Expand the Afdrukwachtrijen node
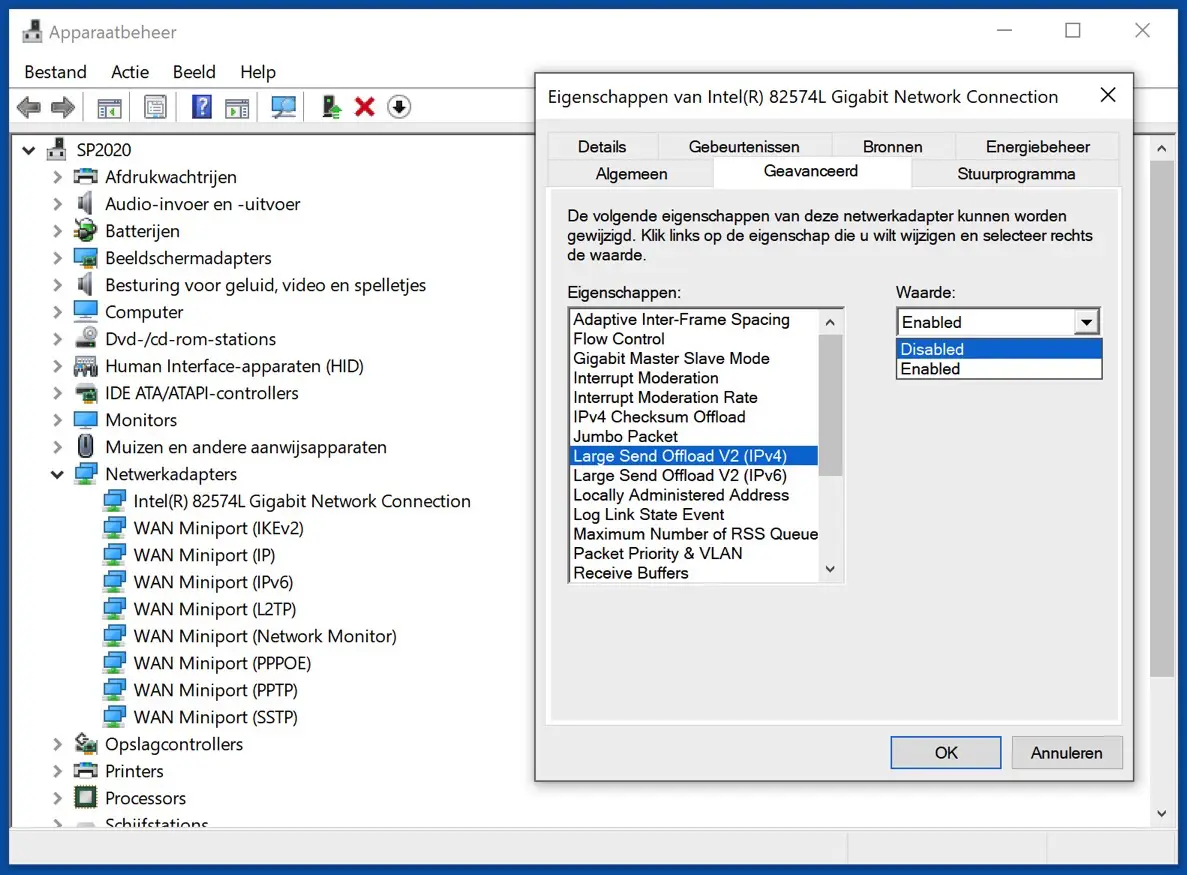The height and width of the screenshot is (875, 1187). [58, 177]
